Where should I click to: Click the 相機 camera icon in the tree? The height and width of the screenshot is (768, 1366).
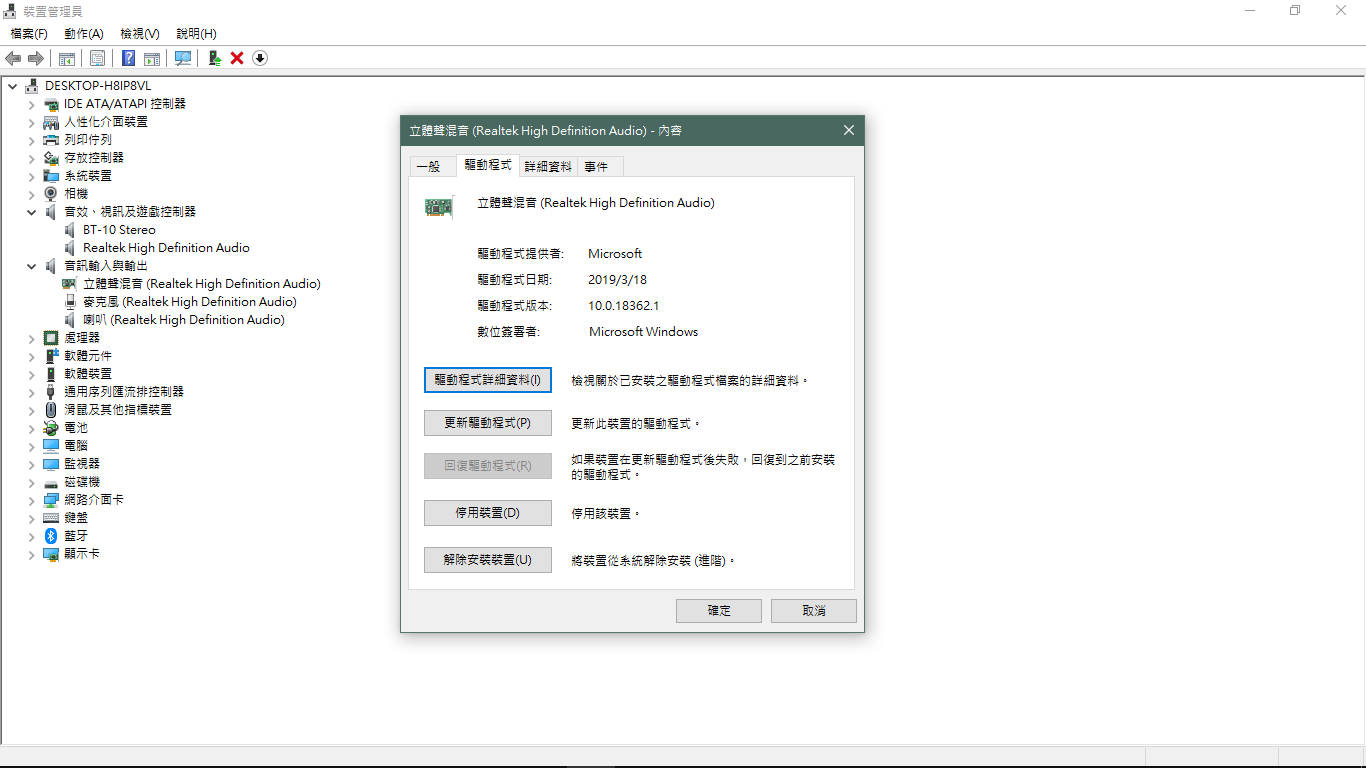(x=51, y=194)
